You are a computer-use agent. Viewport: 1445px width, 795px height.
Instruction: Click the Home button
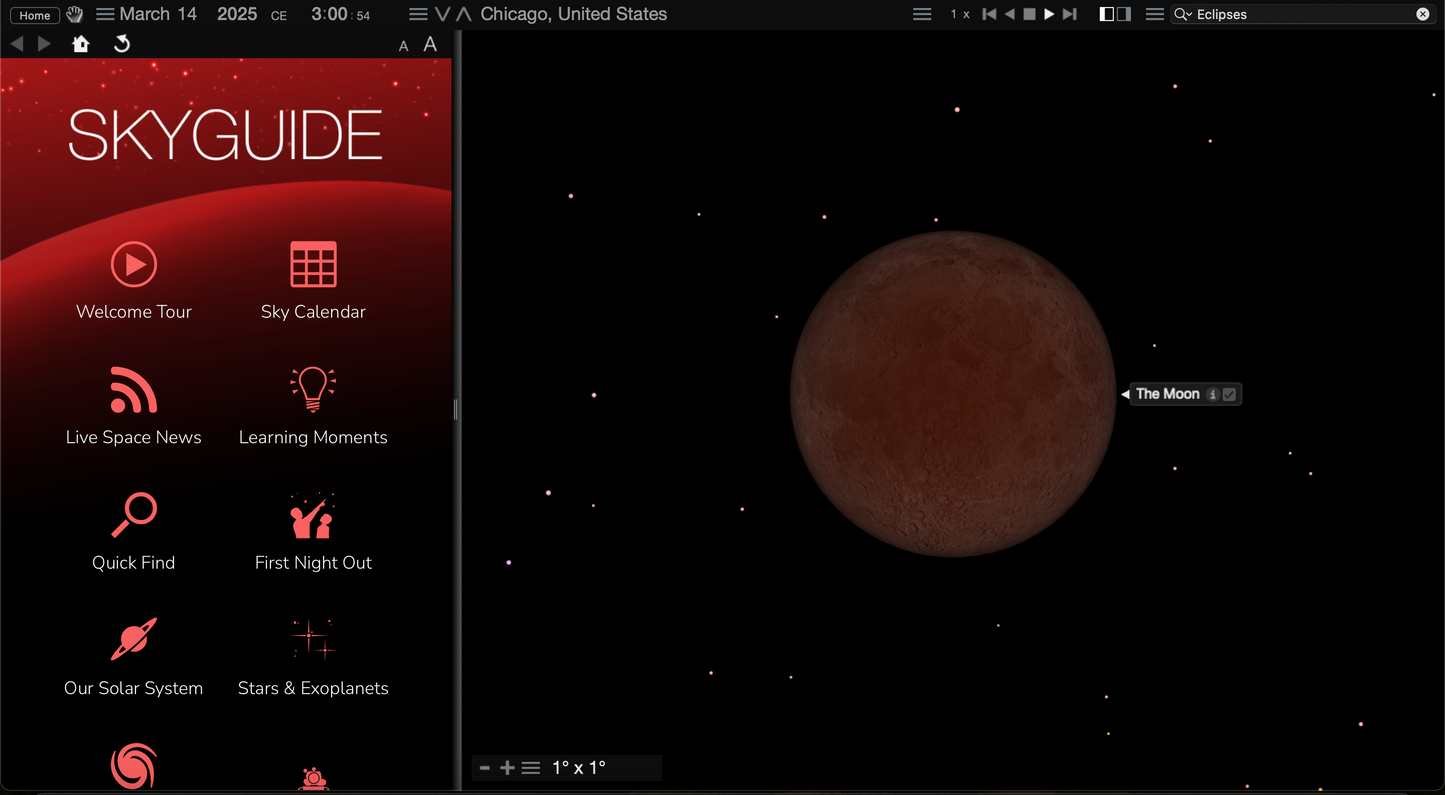point(35,15)
